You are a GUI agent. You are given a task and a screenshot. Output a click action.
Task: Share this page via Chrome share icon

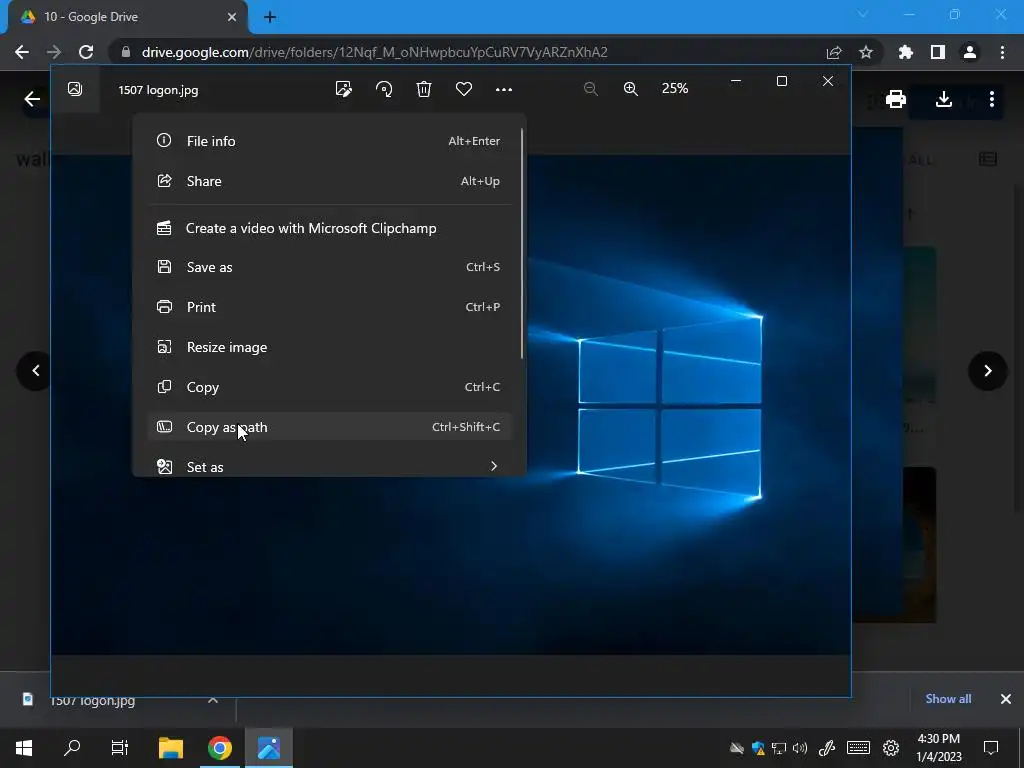click(x=834, y=52)
